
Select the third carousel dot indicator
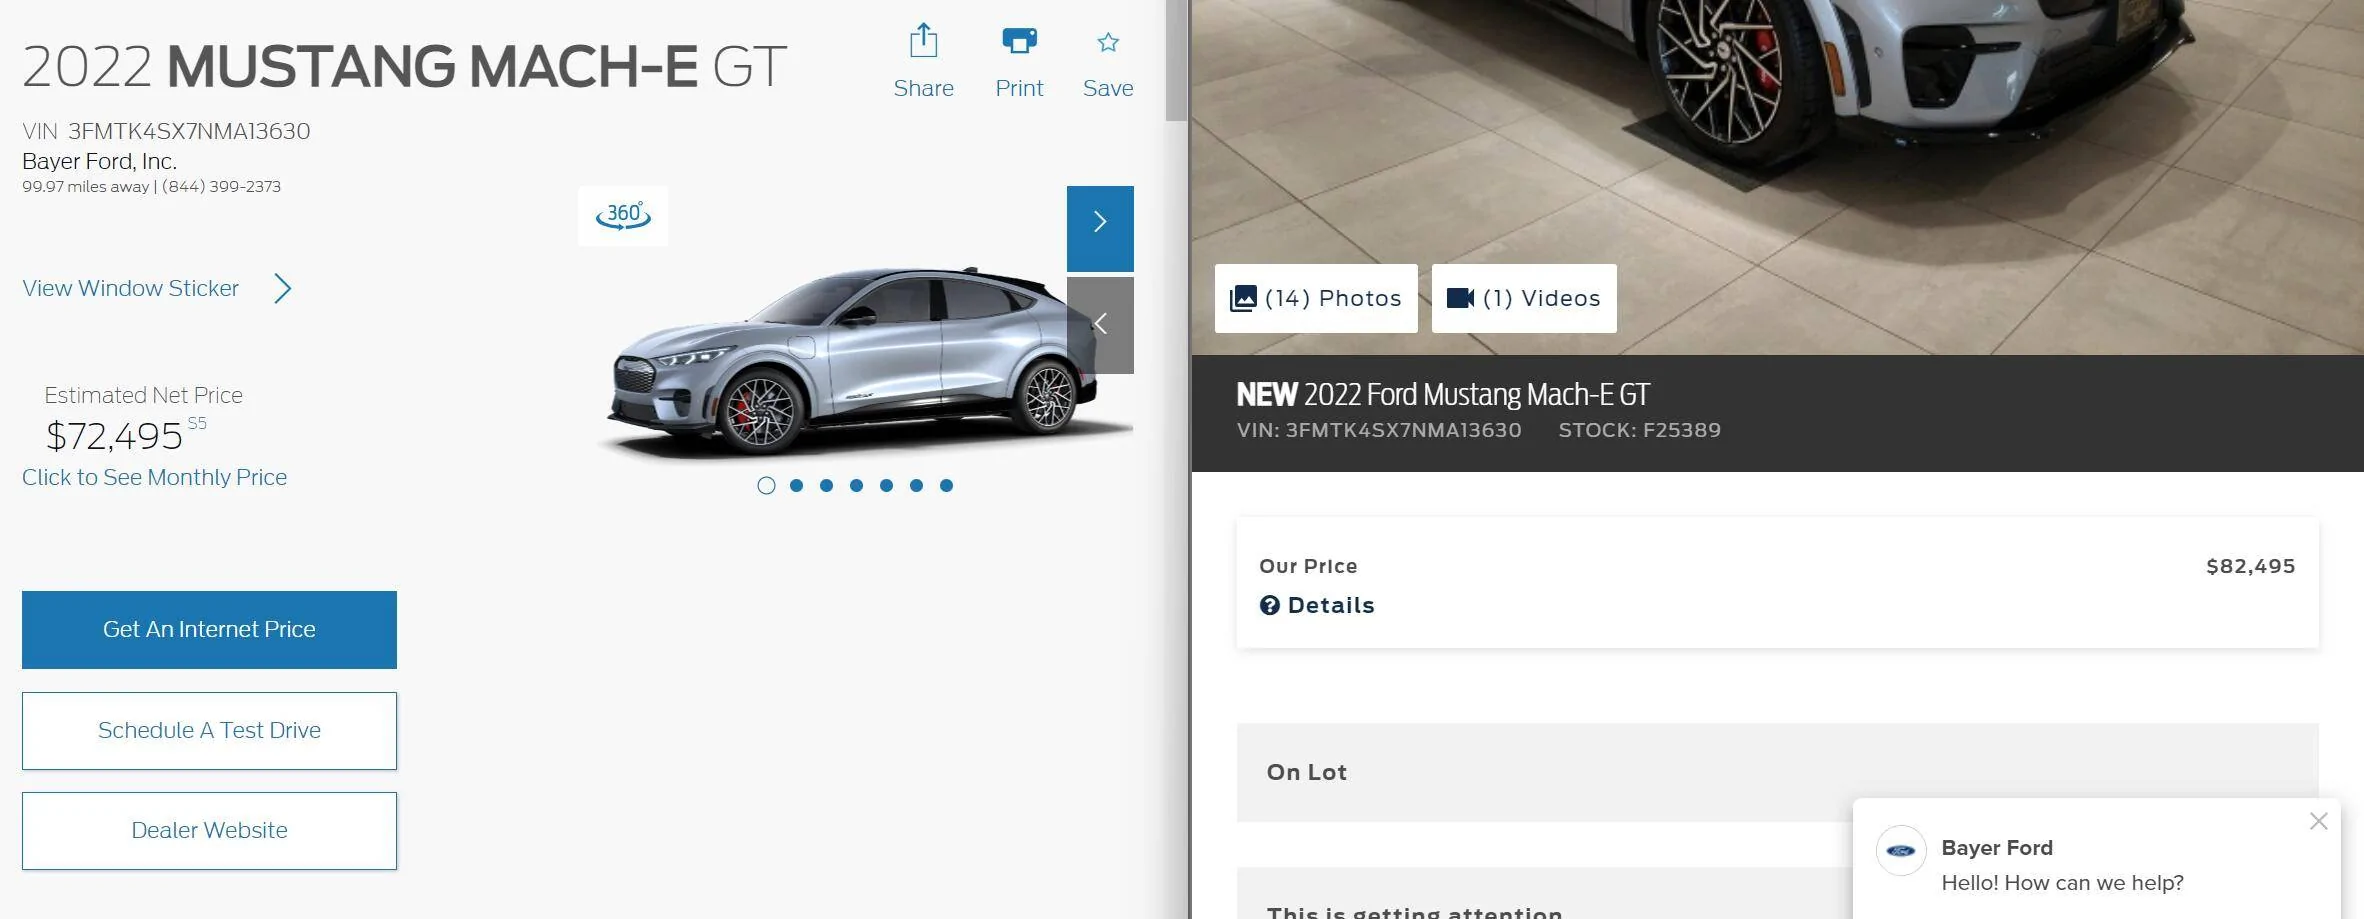[x=826, y=485]
